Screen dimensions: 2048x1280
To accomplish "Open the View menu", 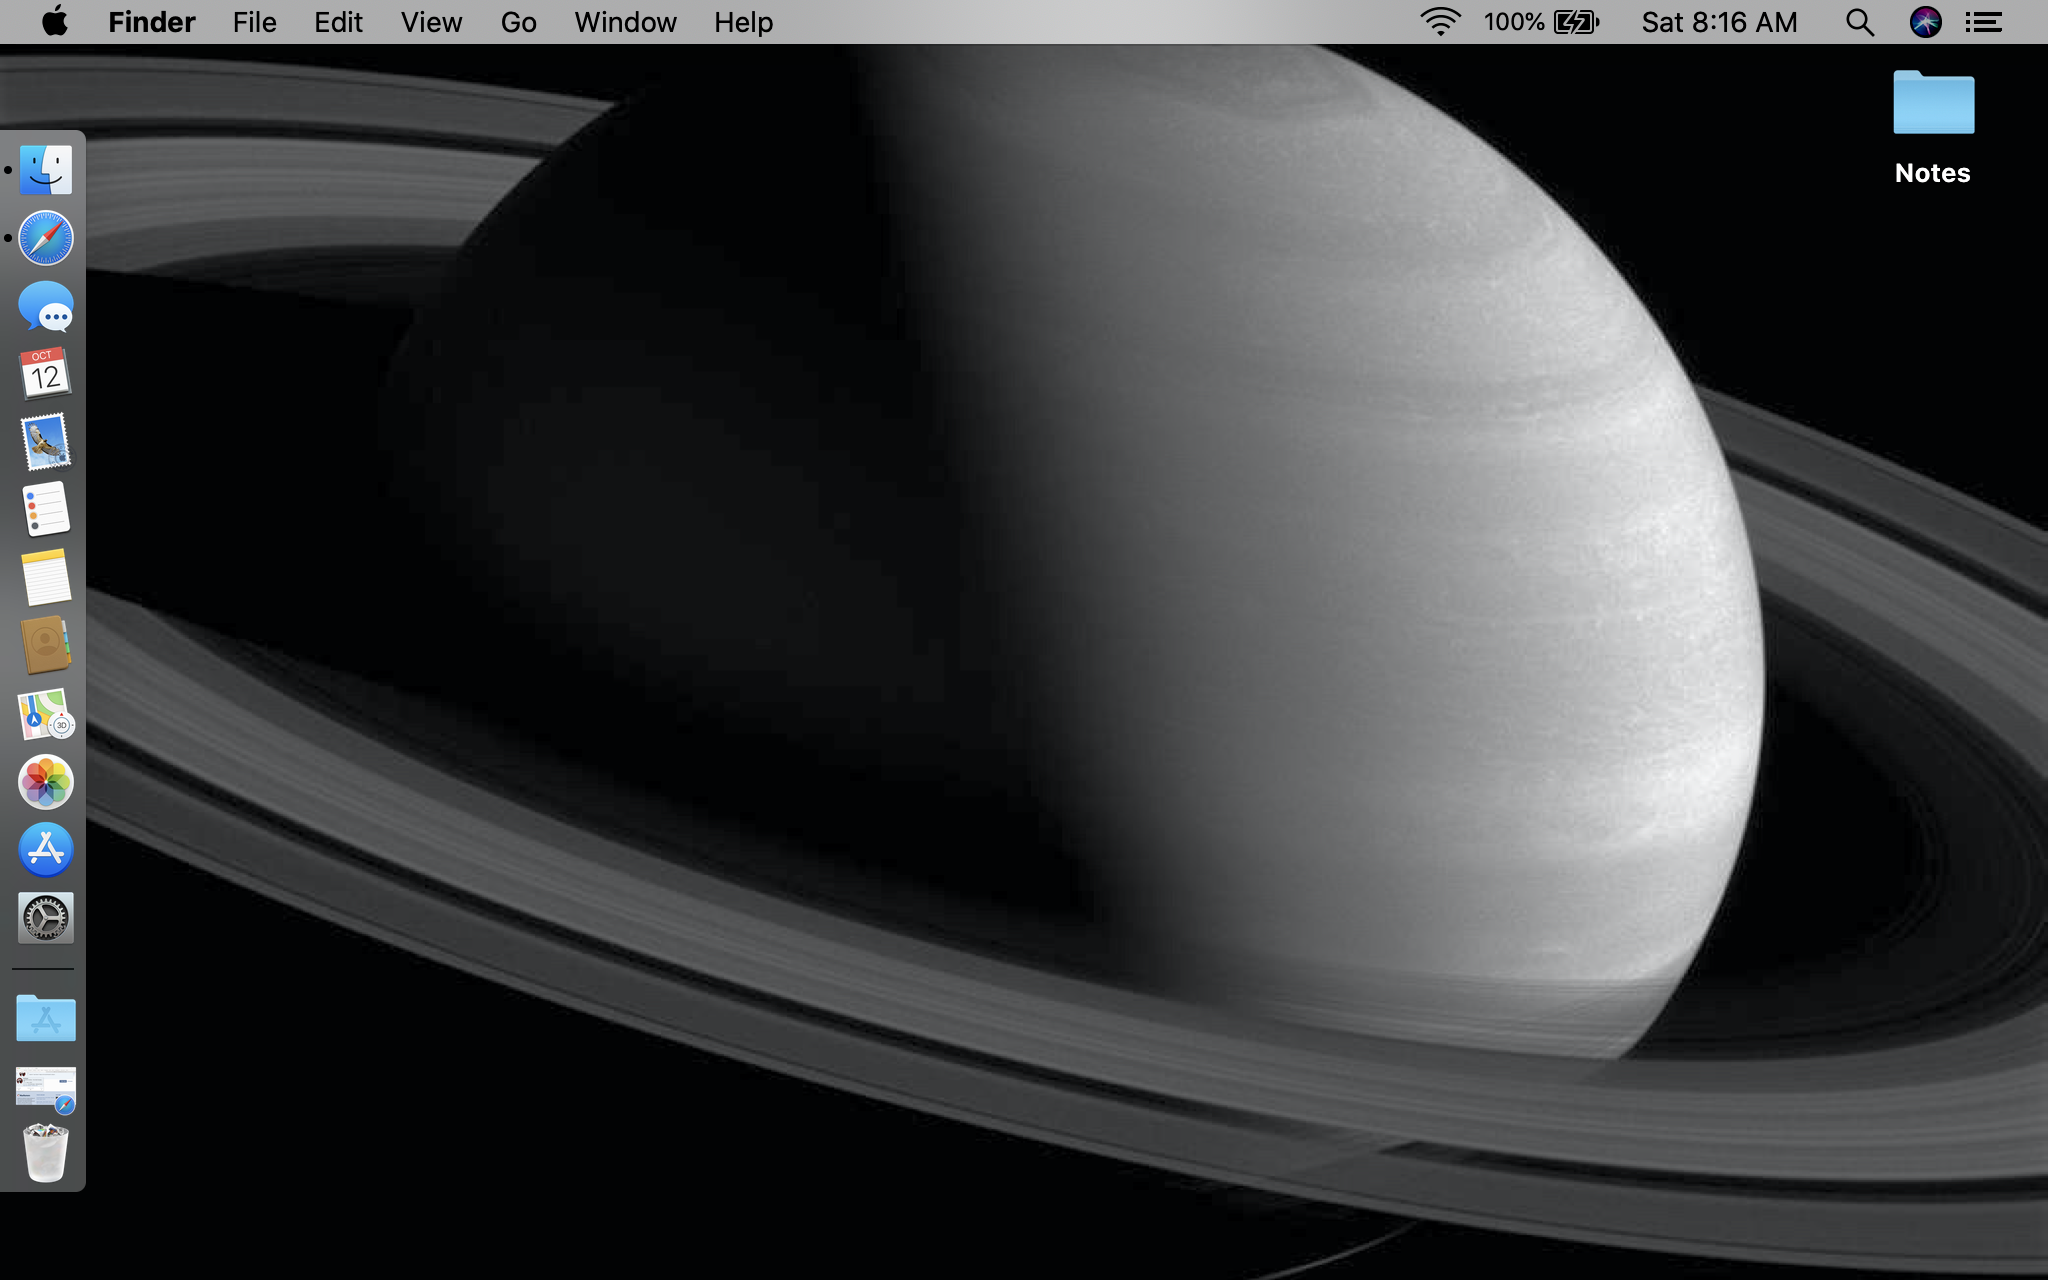I will point(431,21).
